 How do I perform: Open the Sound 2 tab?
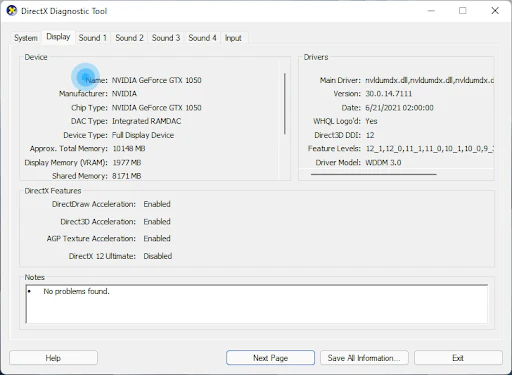click(129, 38)
